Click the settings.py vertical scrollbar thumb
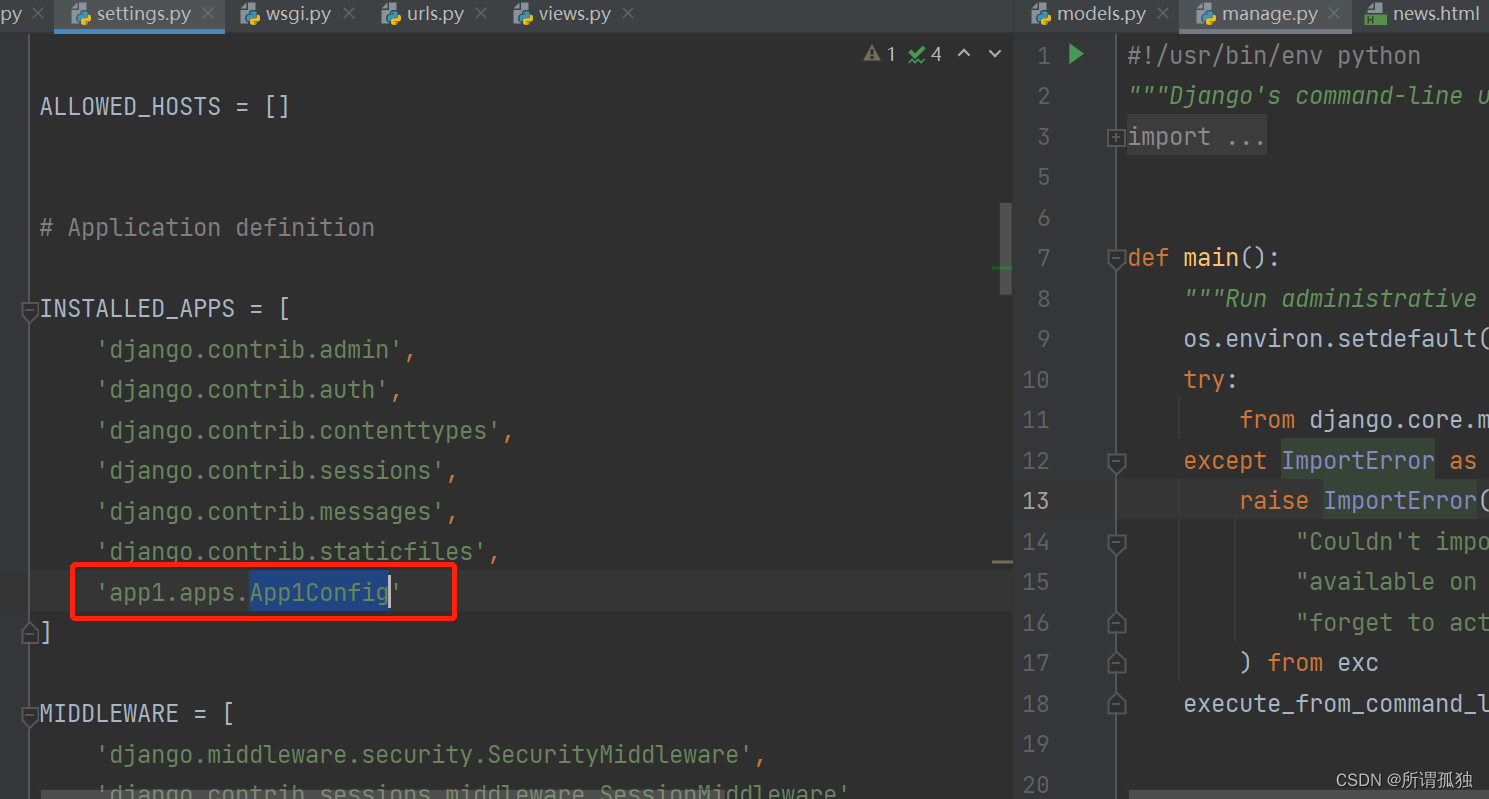Viewport: 1489px width, 799px height. pyautogui.click(x=1006, y=249)
